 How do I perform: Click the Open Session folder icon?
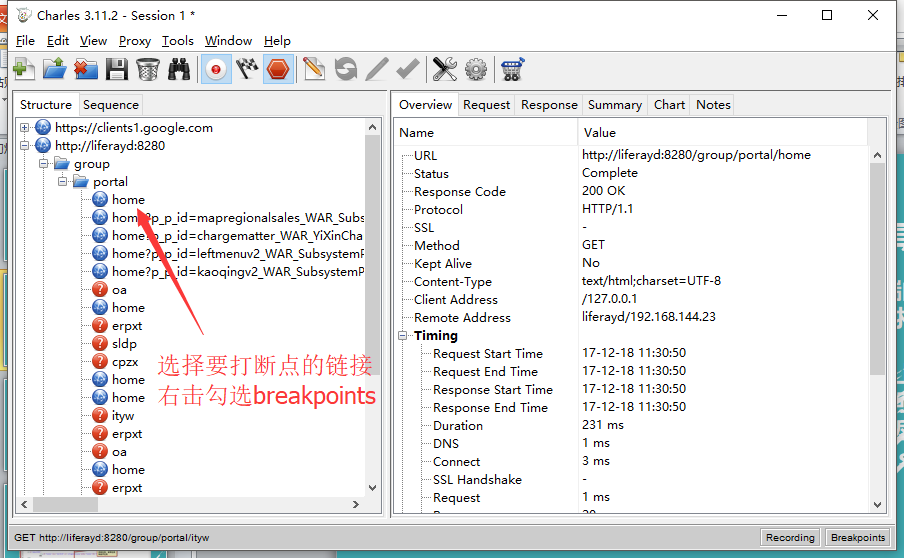(55, 69)
